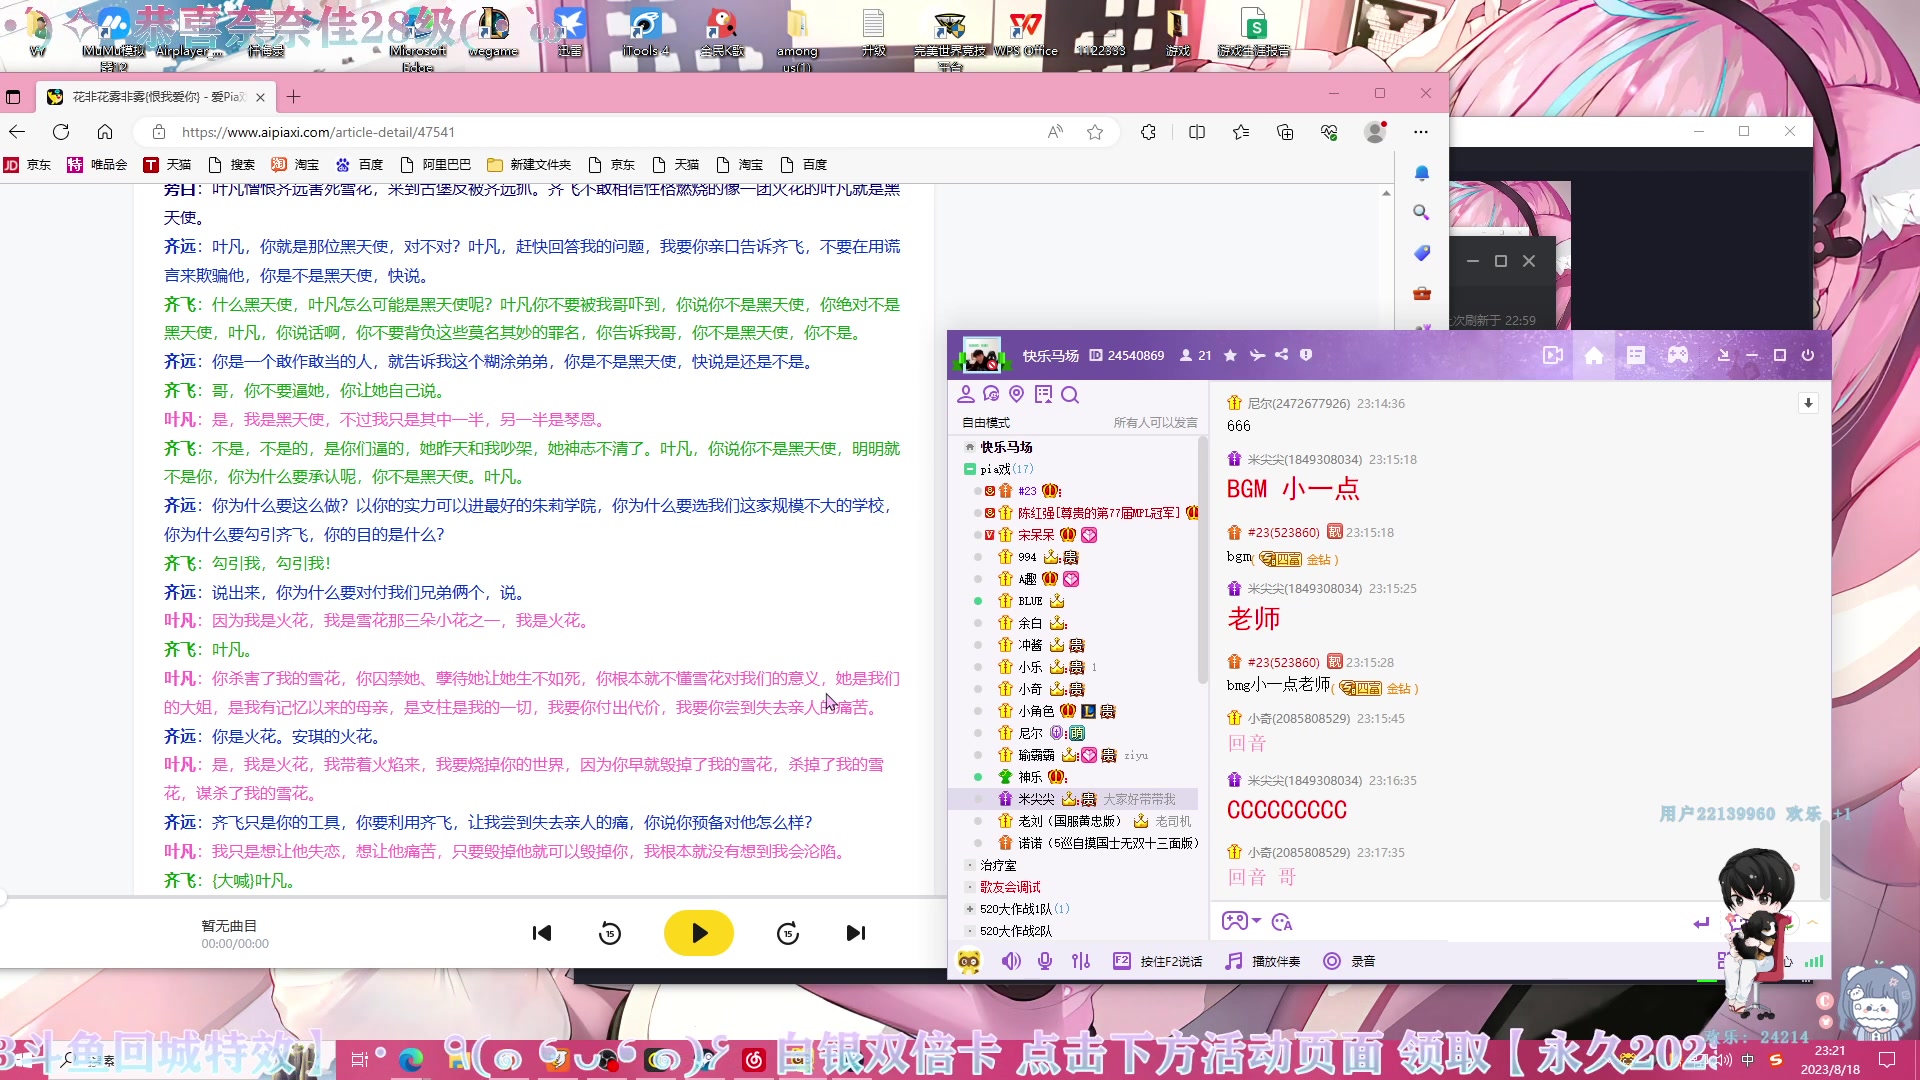Click the audio player progress slider handle
1920x1080 pixels.
[3, 898]
